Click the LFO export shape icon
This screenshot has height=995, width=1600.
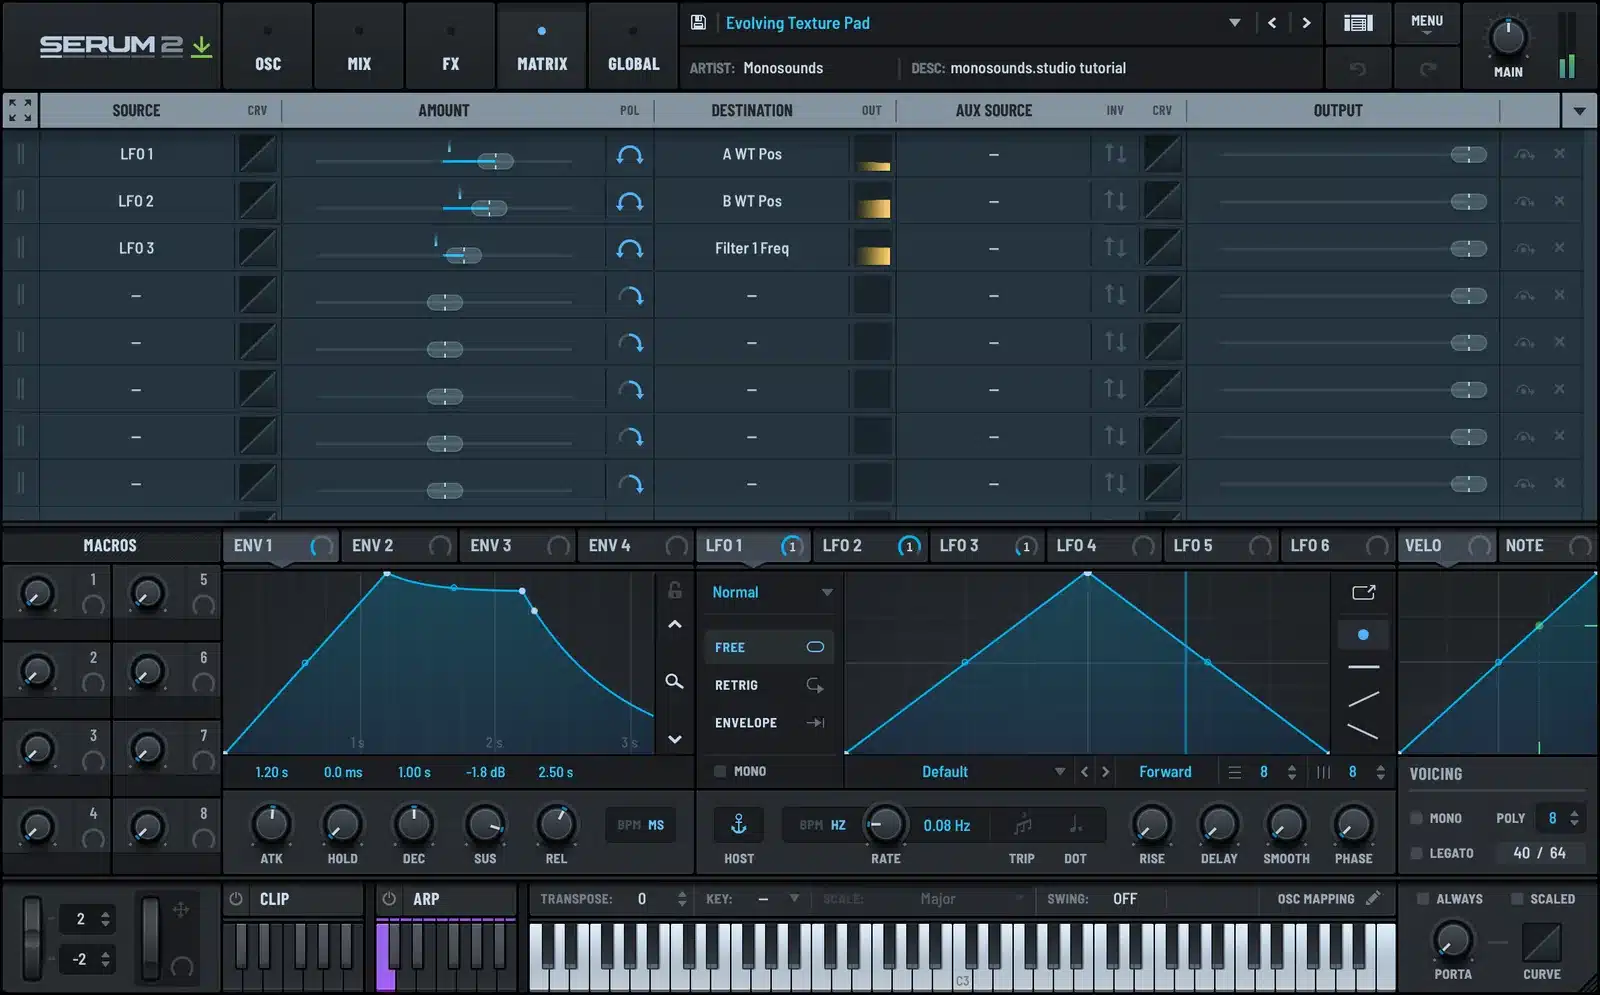[x=1363, y=592]
